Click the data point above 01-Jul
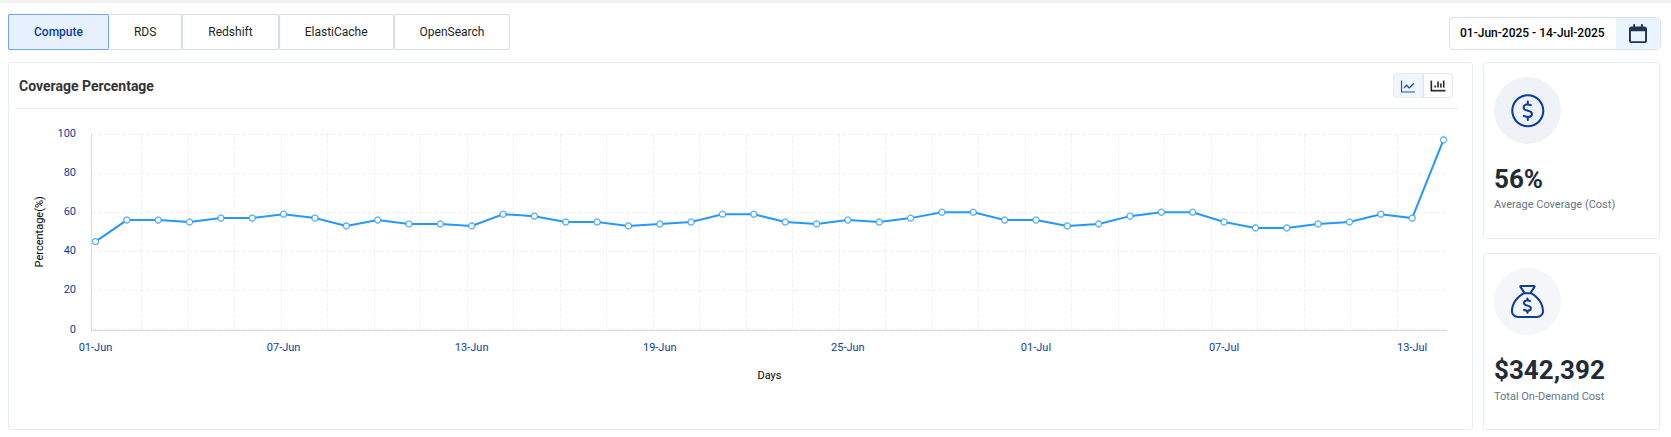The image size is (1671, 437). click(1036, 220)
